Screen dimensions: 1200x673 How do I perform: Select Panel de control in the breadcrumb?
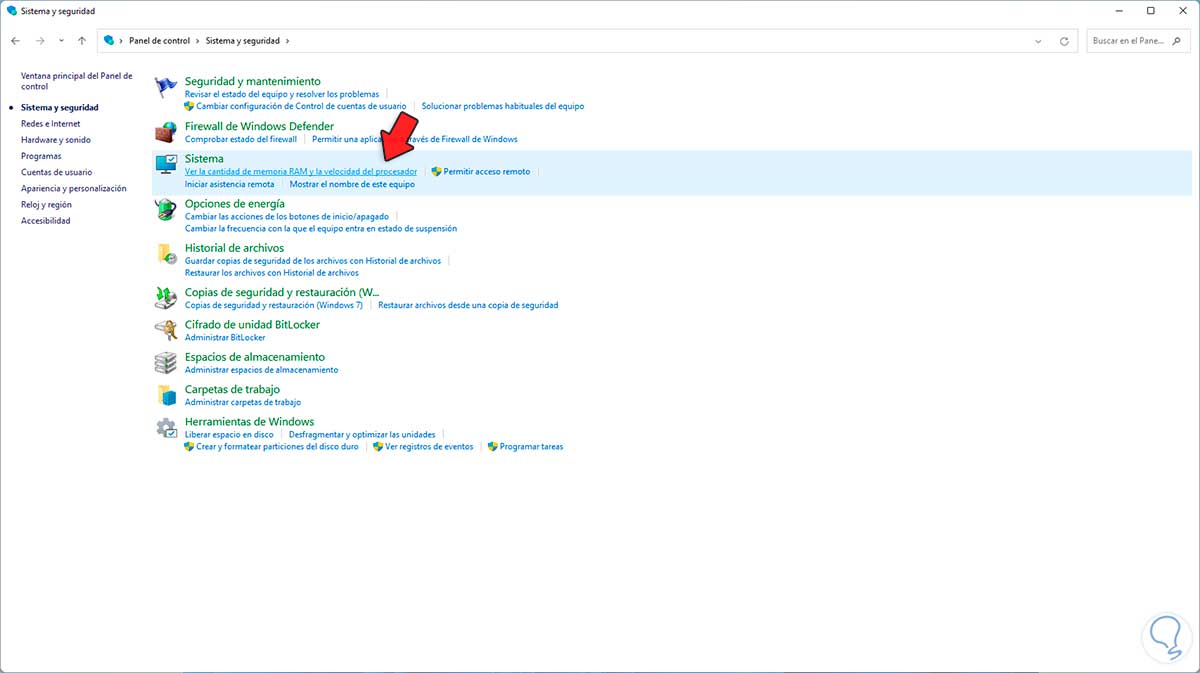click(160, 41)
